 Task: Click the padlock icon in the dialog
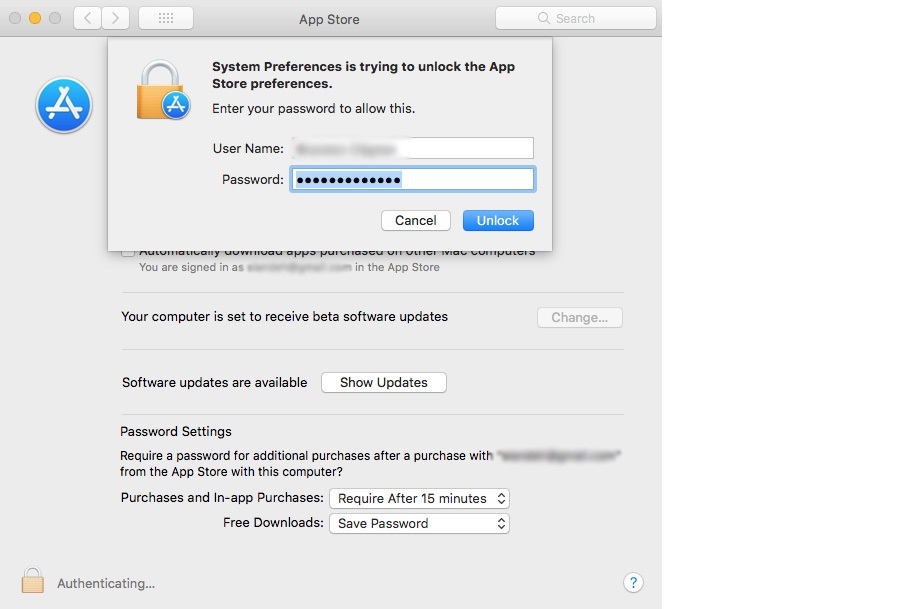[163, 90]
